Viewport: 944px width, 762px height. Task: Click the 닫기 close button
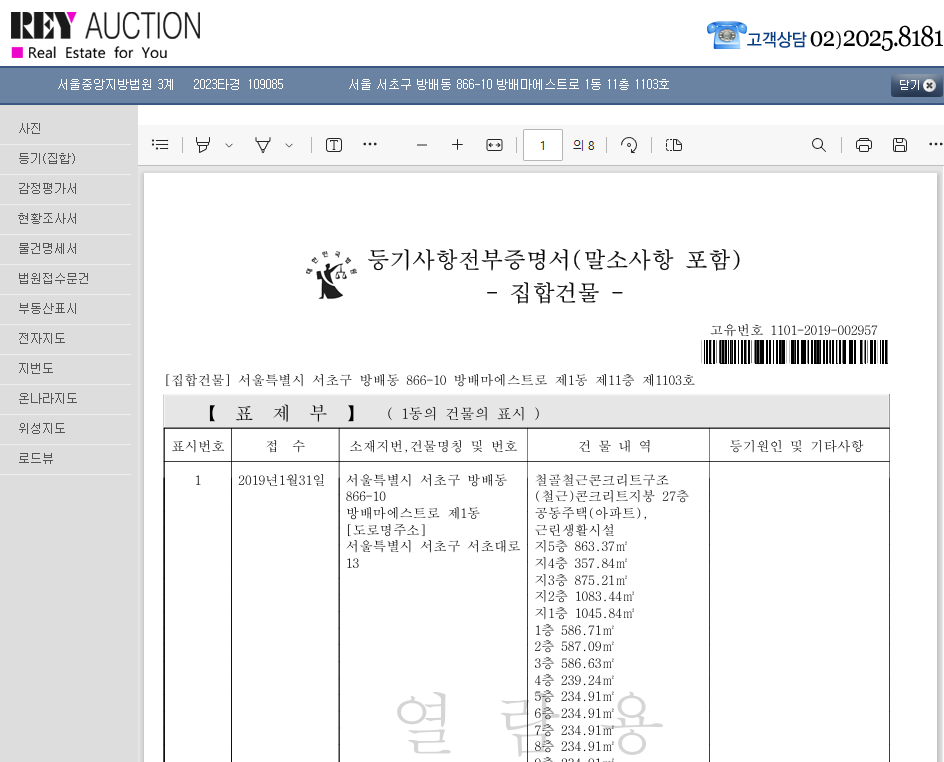(x=916, y=85)
